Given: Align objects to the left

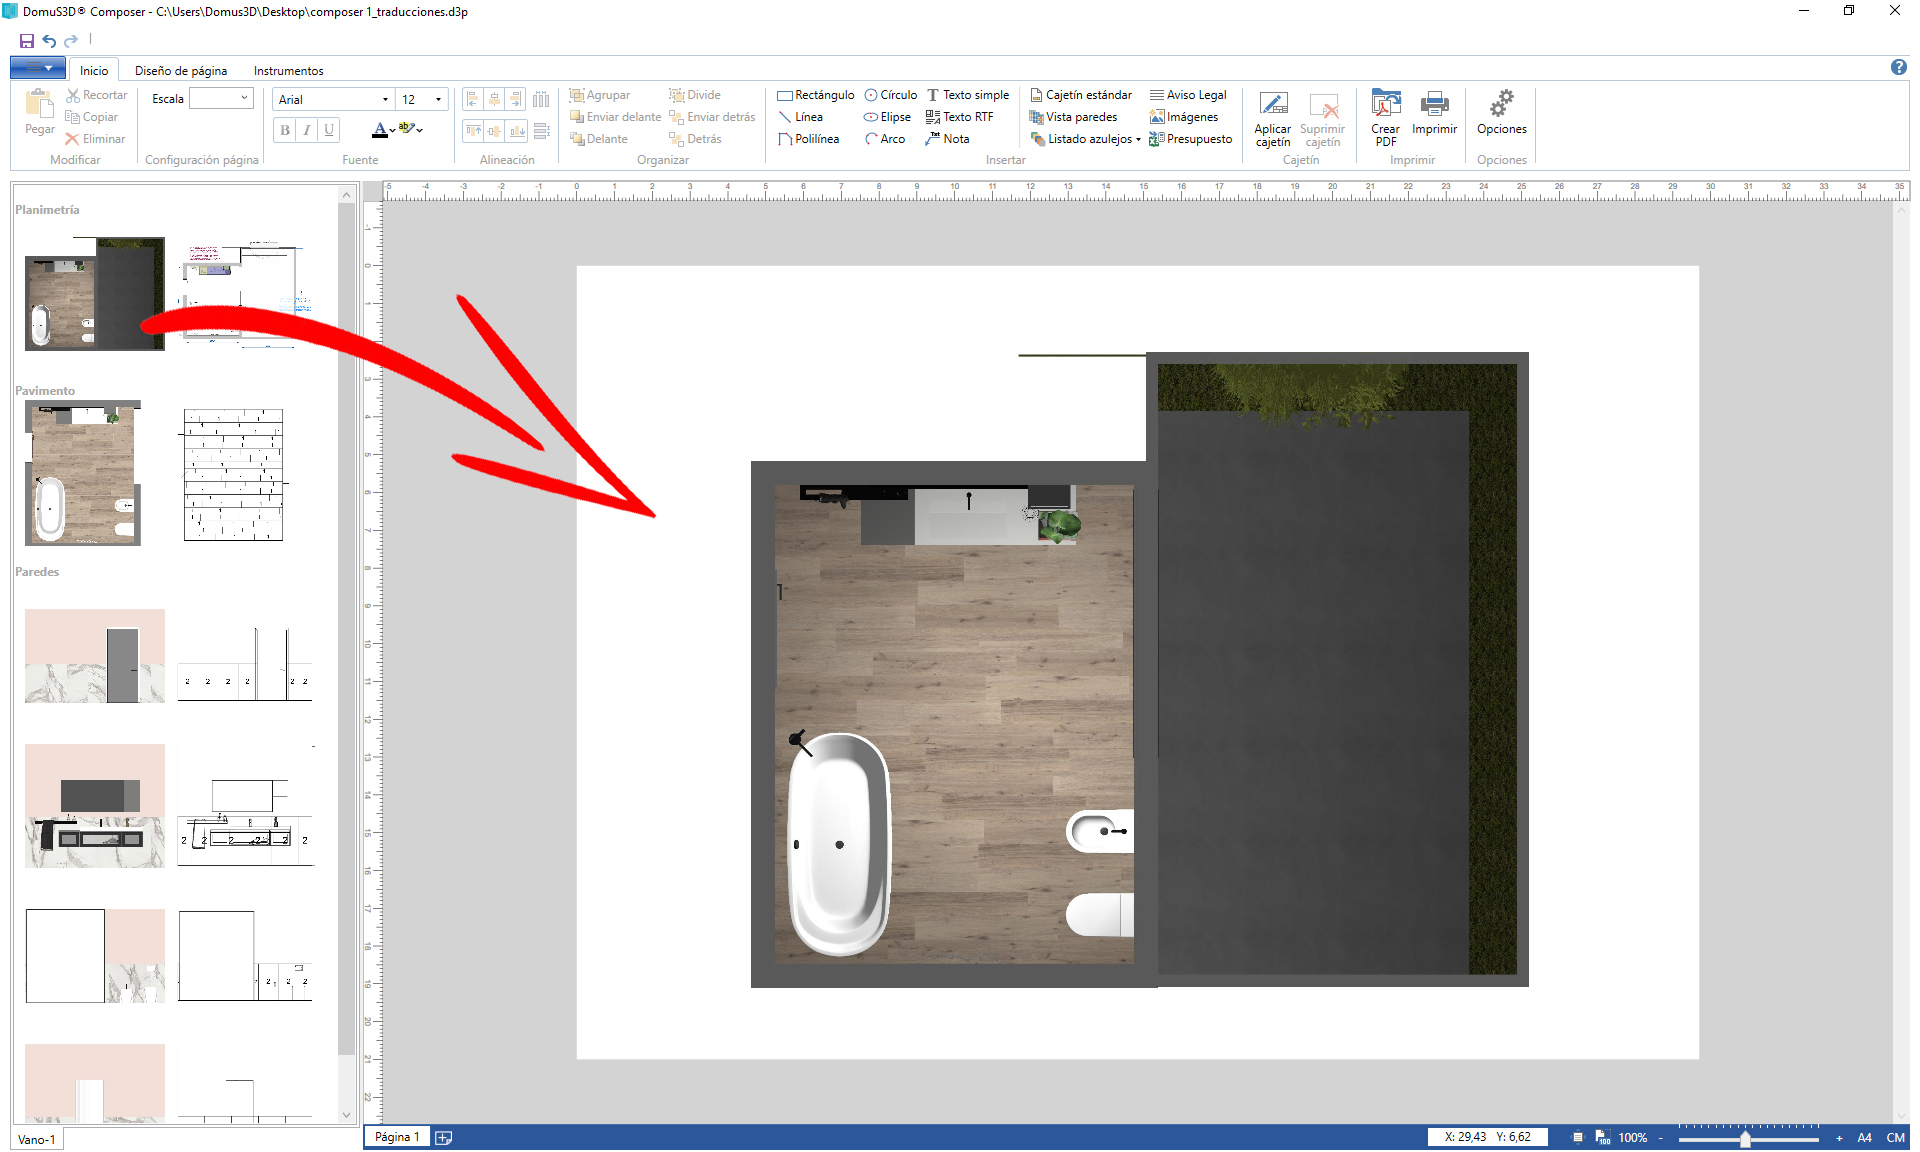Looking at the screenshot, I should tap(472, 99).
